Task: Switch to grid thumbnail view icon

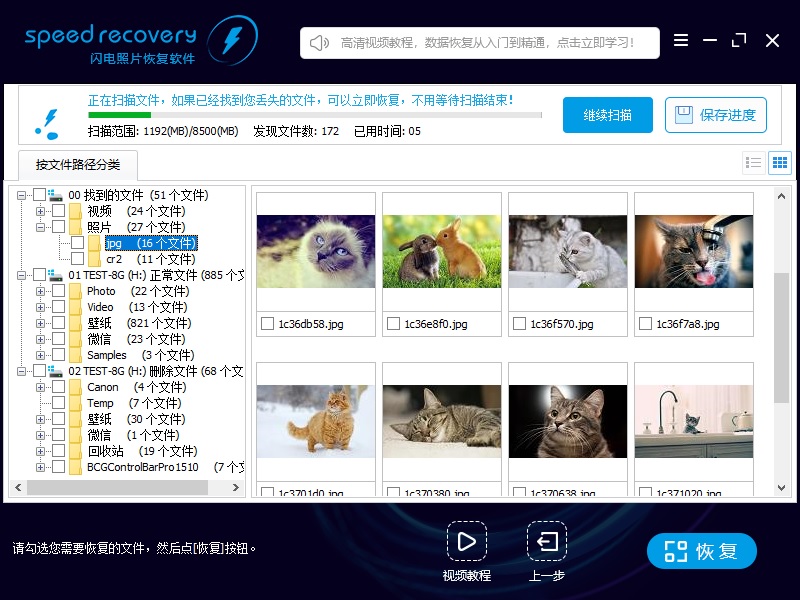Action: coord(780,163)
